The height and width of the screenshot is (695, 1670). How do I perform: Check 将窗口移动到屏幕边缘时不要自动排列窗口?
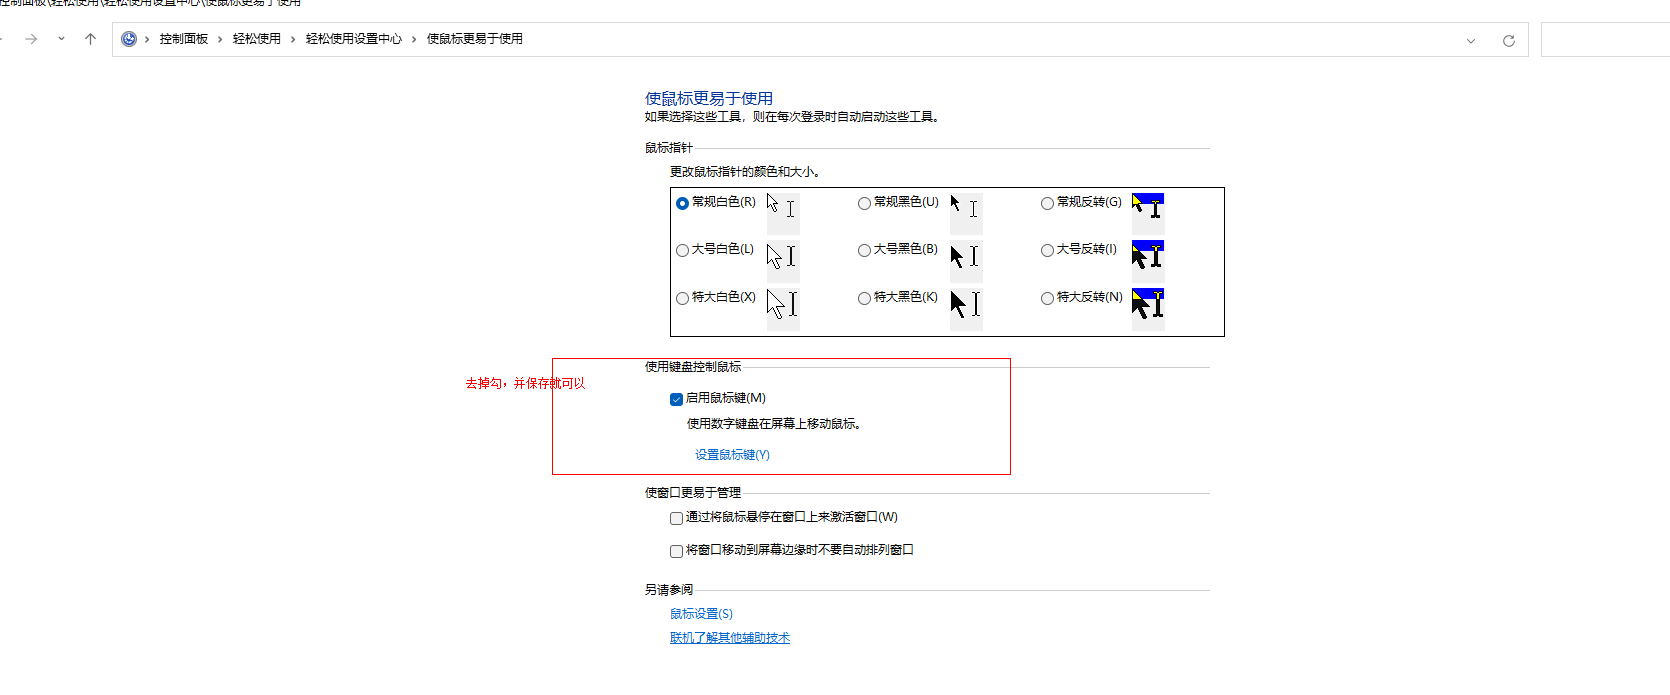click(x=676, y=551)
